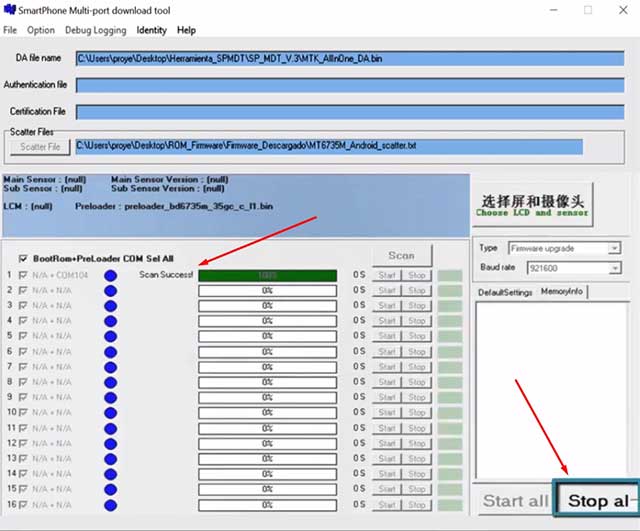Click Start button for port 16
This screenshot has width=640, height=531.
[x=387, y=505]
